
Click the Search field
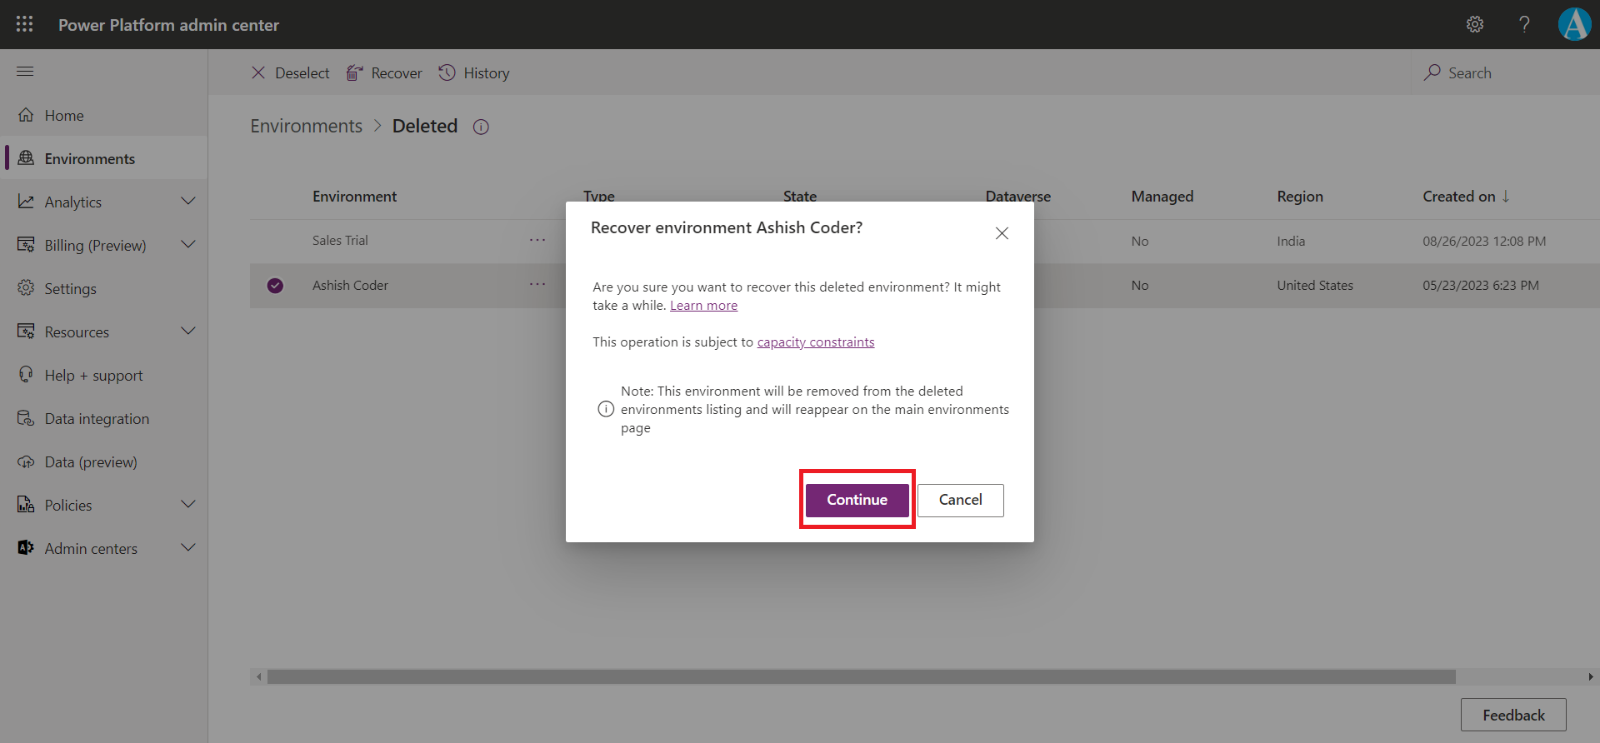1469,73
